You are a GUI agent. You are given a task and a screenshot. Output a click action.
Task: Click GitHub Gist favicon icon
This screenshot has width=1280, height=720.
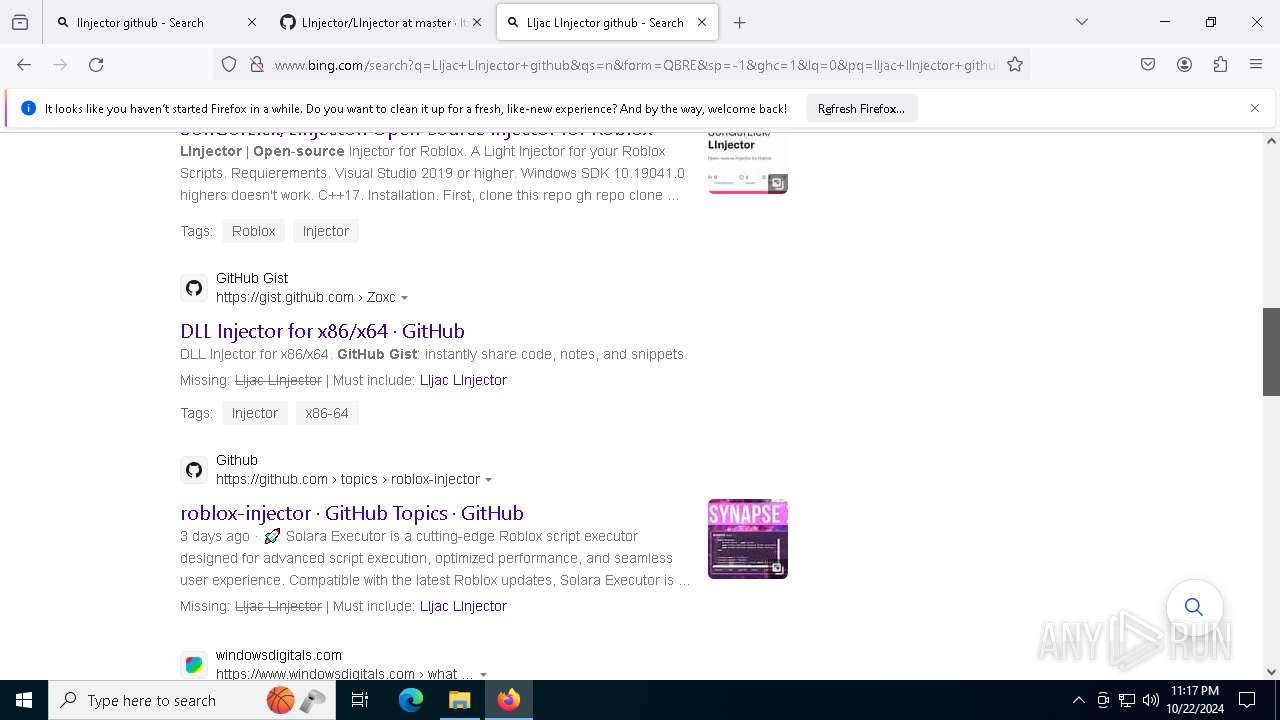pos(194,288)
